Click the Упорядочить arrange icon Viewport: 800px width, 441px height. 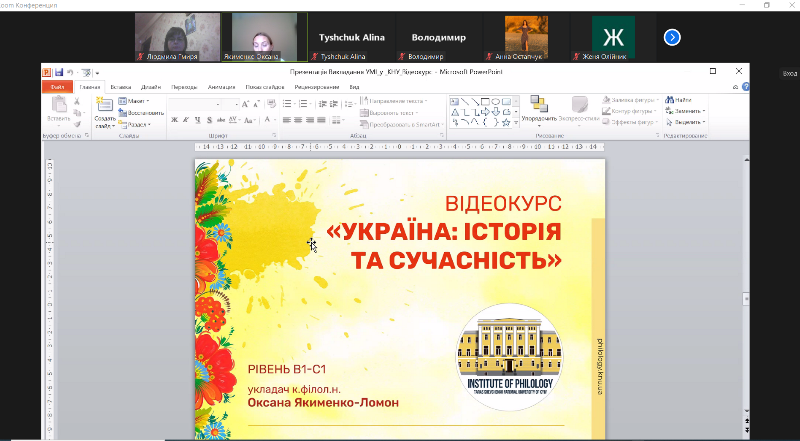[x=538, y=108]
